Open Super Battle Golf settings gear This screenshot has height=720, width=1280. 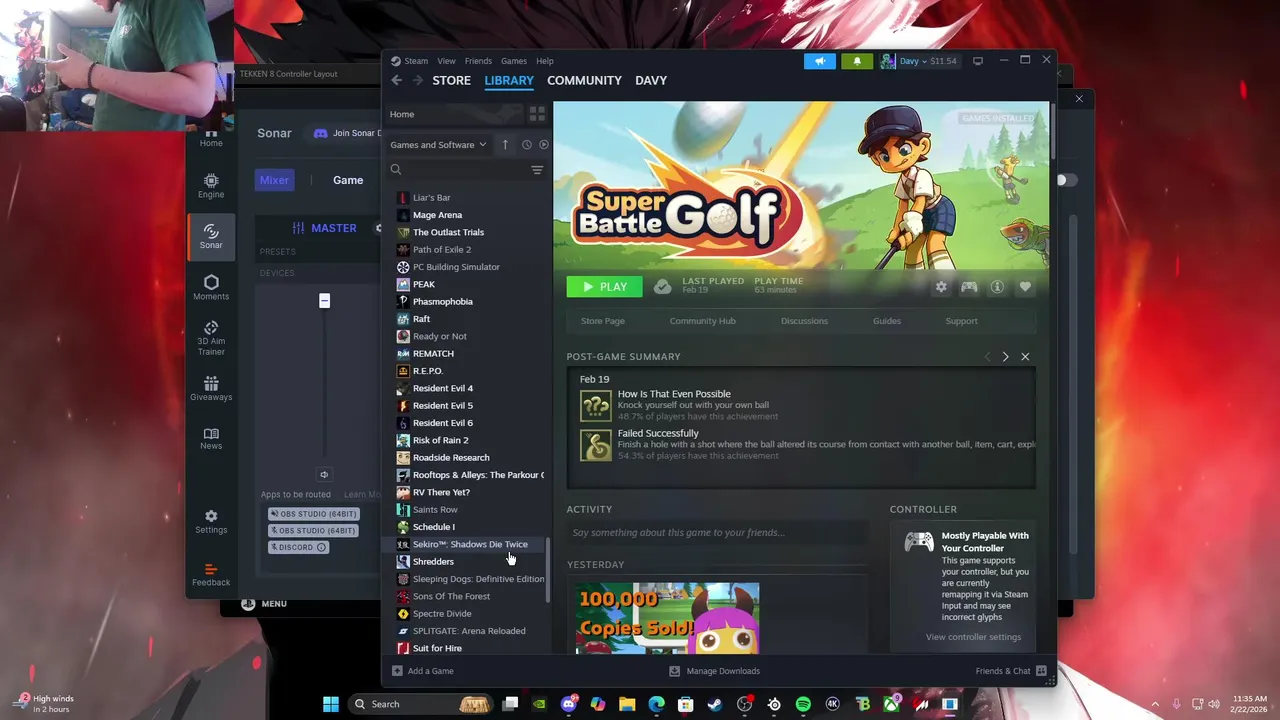[941, 287]
